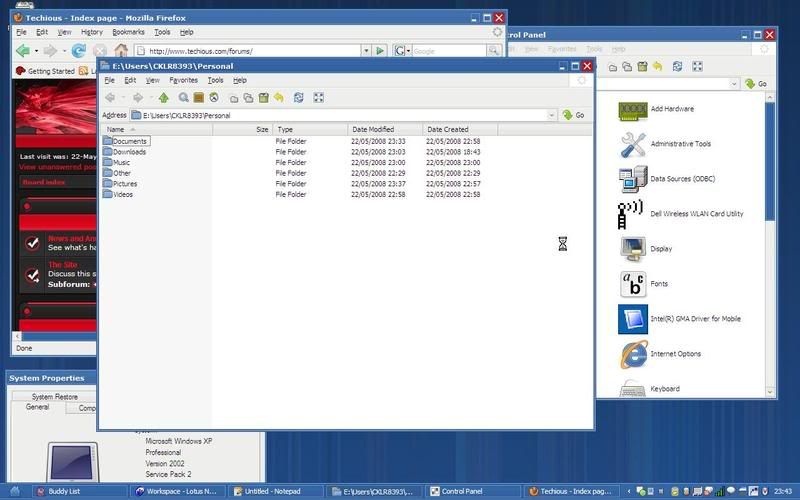Open Add Hardware in Control Panel
The width and height of the screenshot is (800, 500).
tap(656, 110)
